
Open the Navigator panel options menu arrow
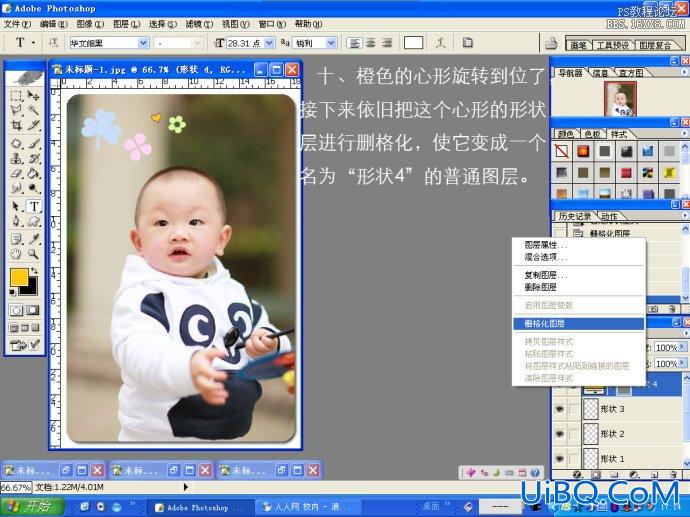684,72
